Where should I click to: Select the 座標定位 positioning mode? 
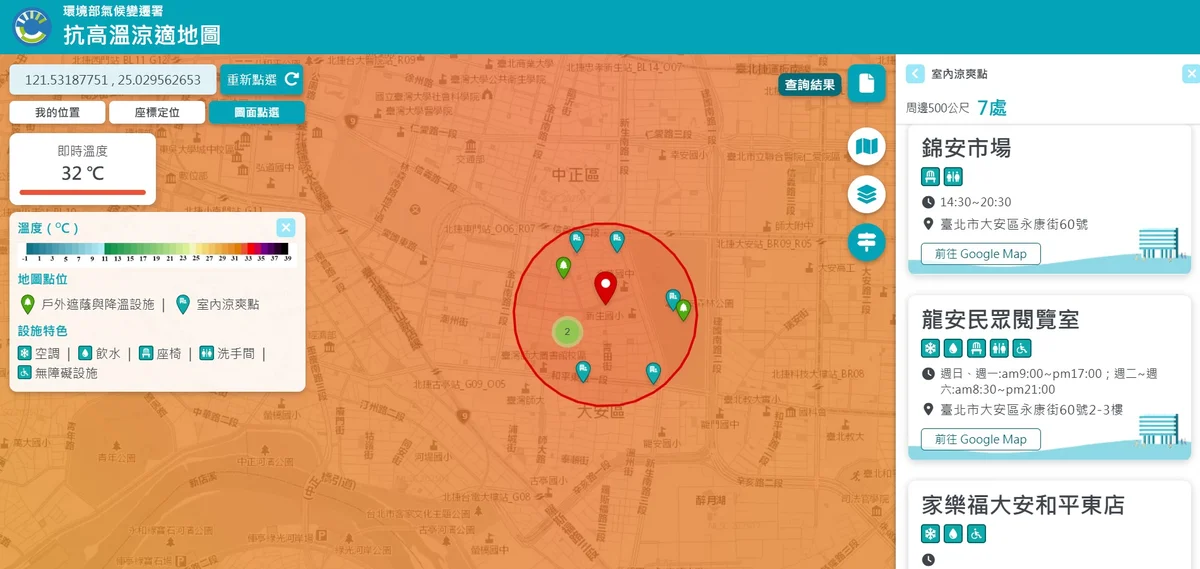coord(157,113)
